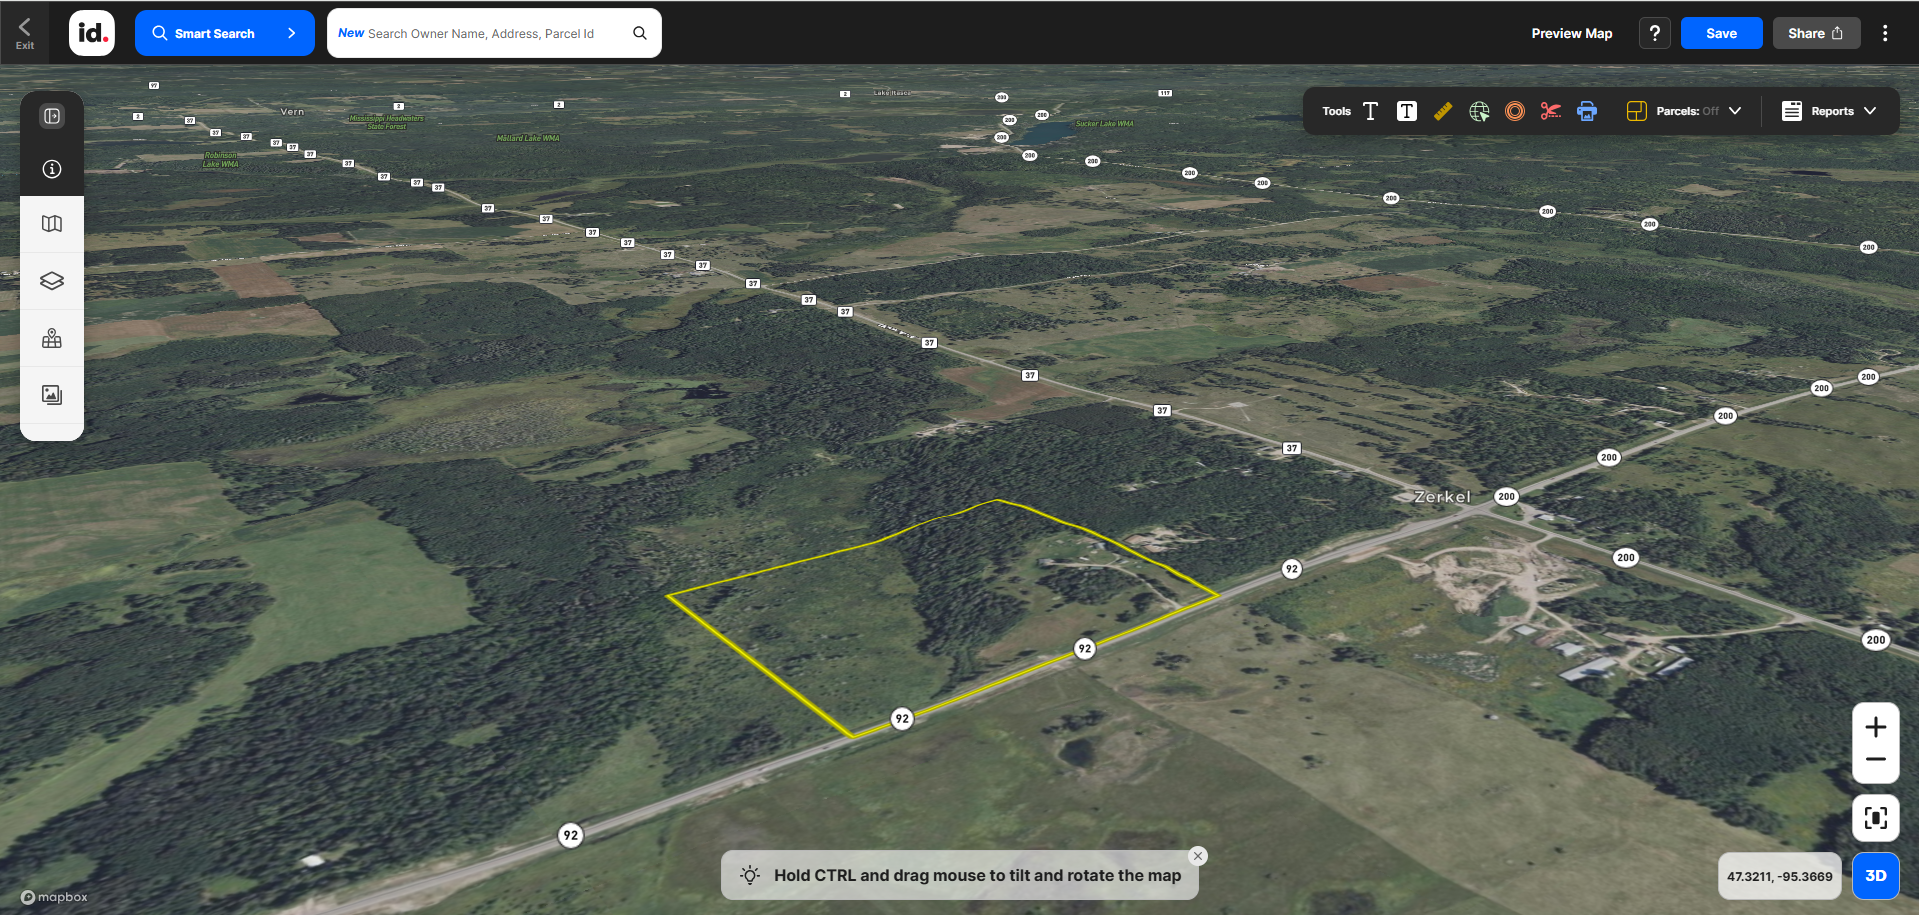Save the current map
This screenshot has height=915, width=1919.
[x=1721, y=32]
